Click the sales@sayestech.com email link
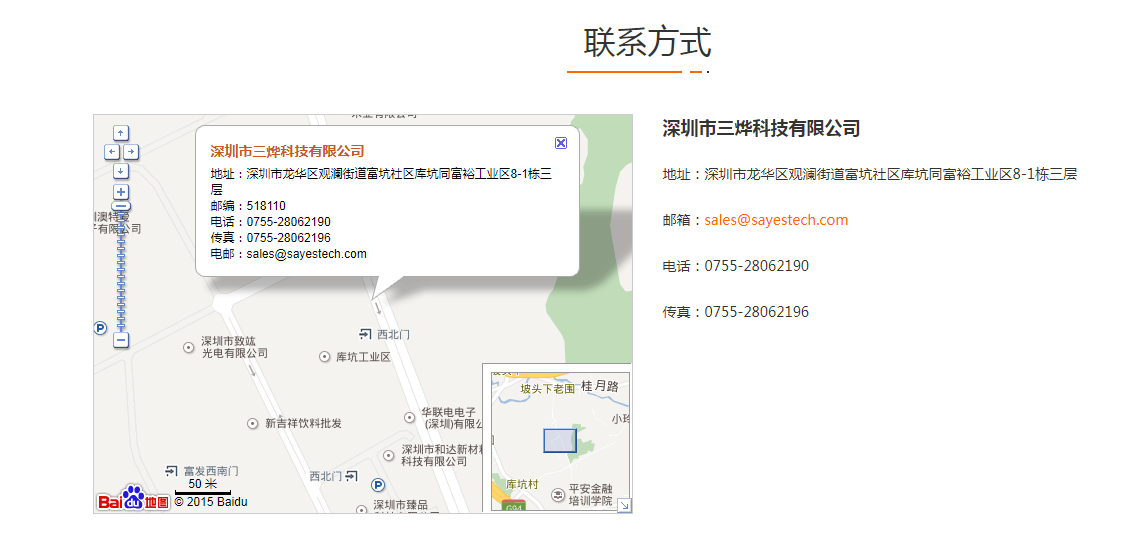 pos(776,220)
